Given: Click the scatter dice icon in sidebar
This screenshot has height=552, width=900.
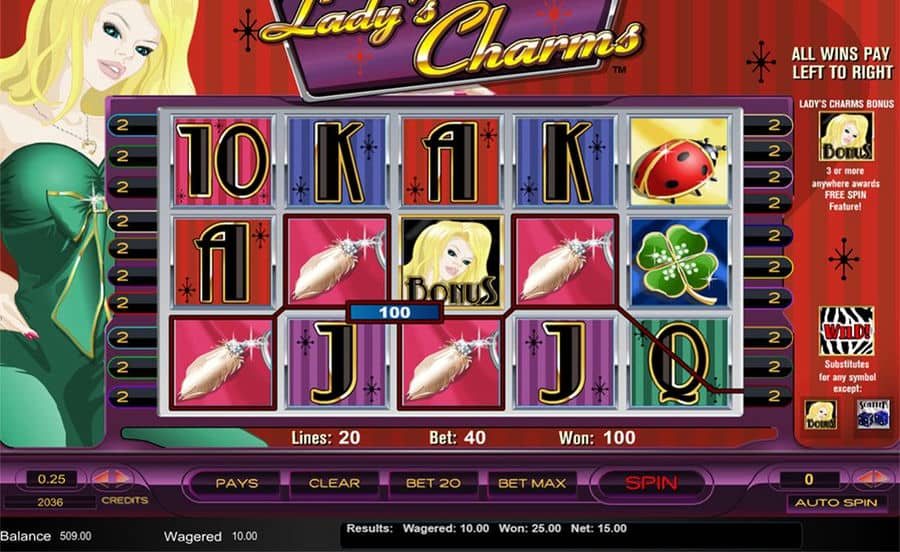Looking at the screenshot, I should pos(873,414).
